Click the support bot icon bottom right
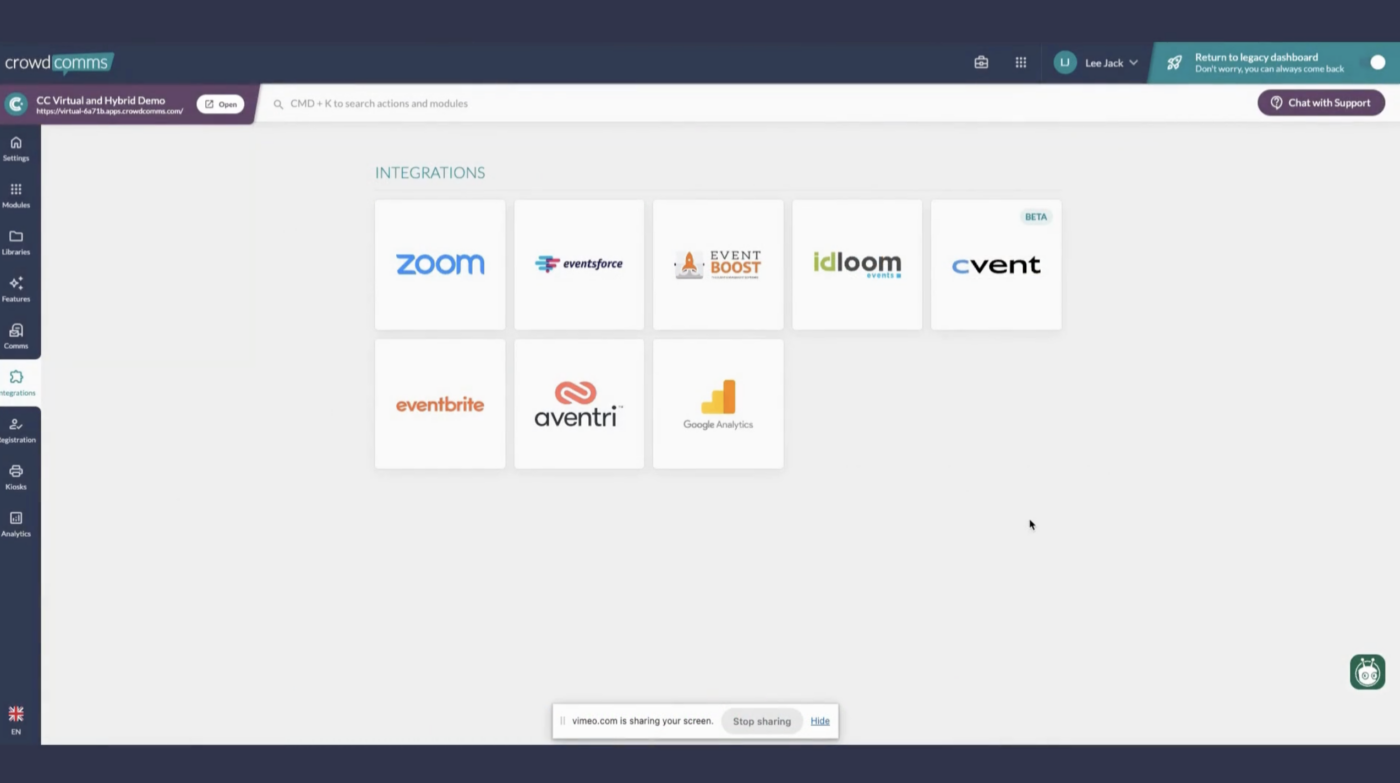1400x783 pixels. (x=1367, y=672)
